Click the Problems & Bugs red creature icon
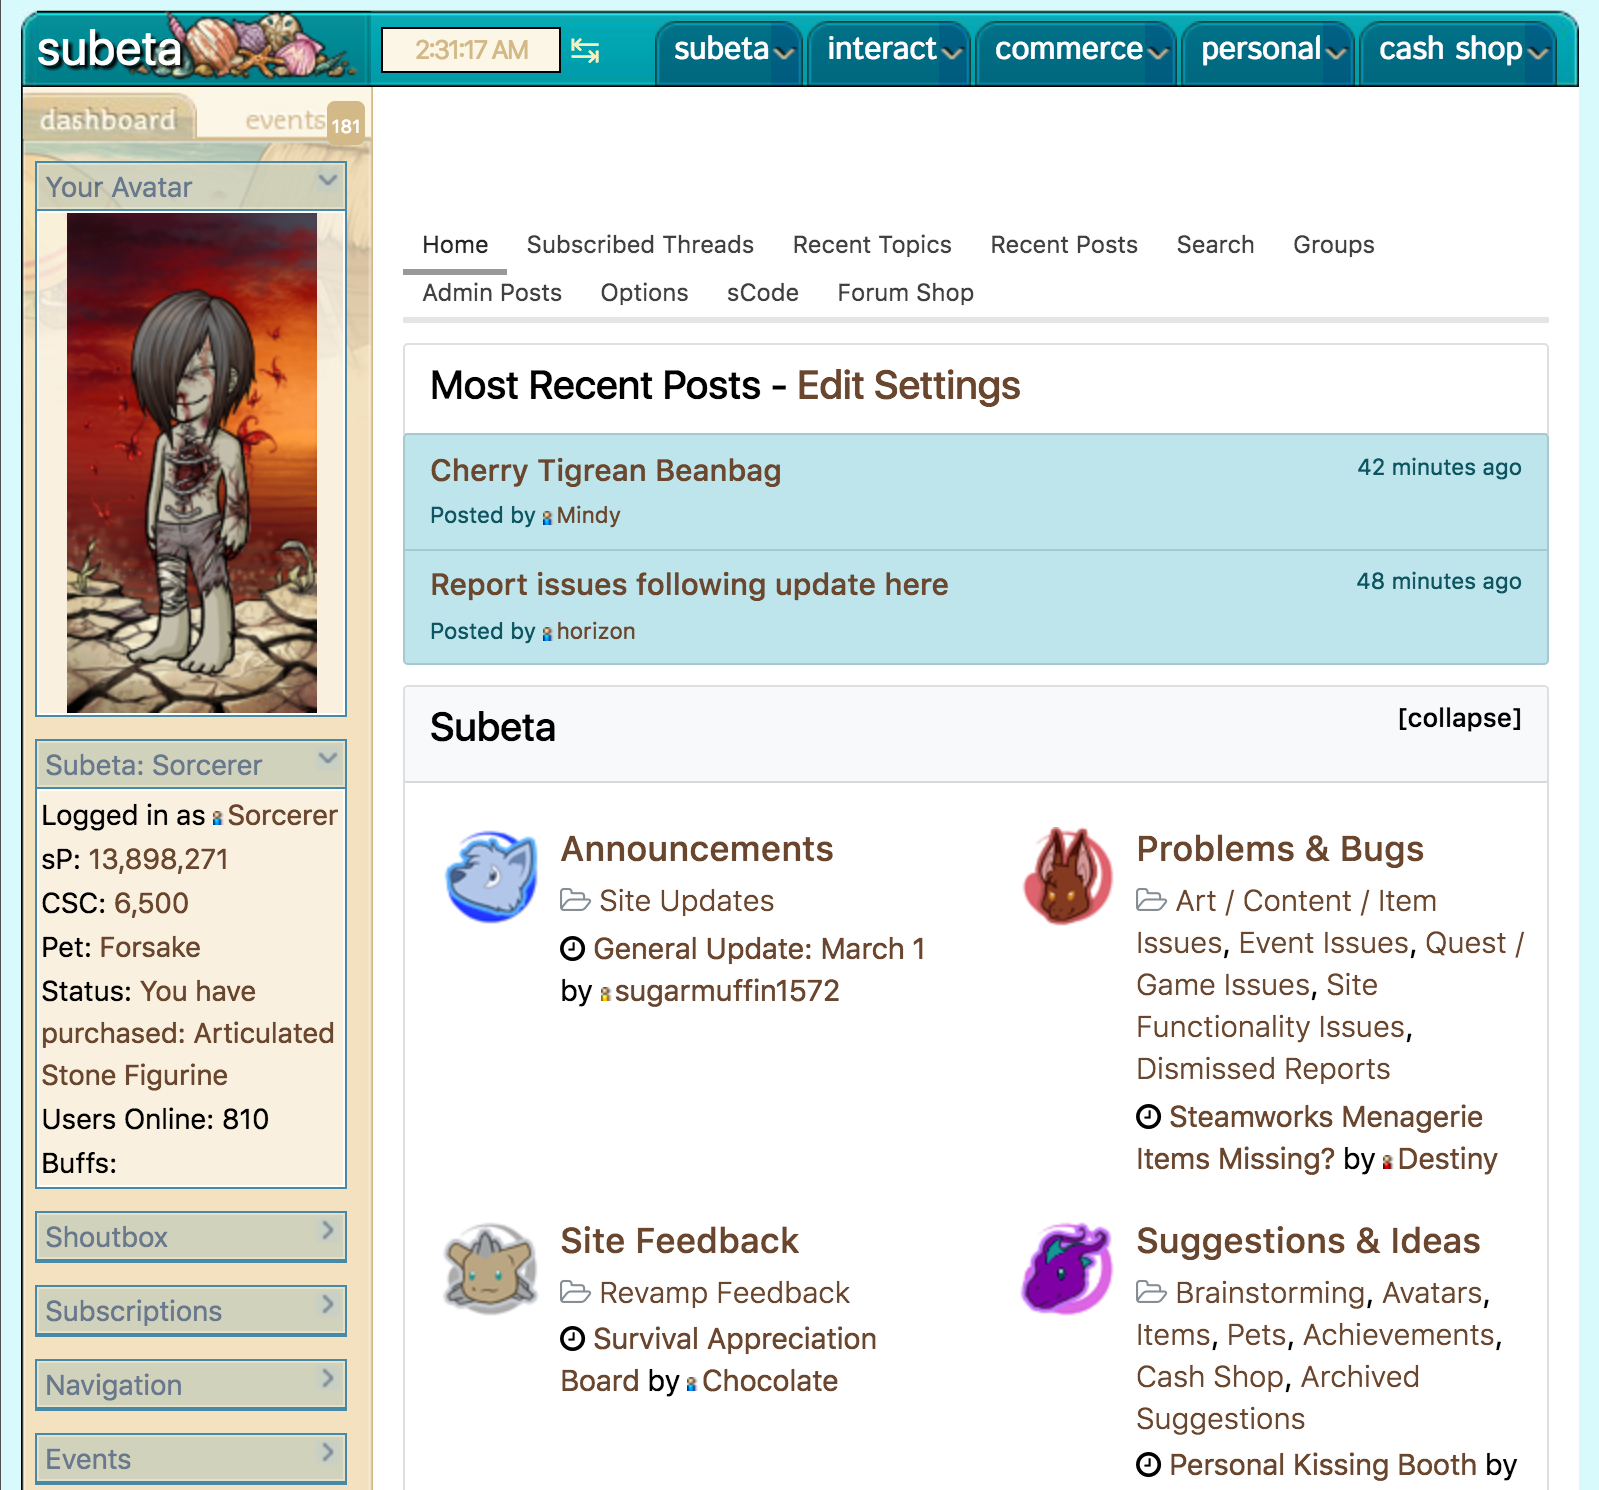The width and height of the screenshot is (1599, 1490). [x=1067, y=876]
